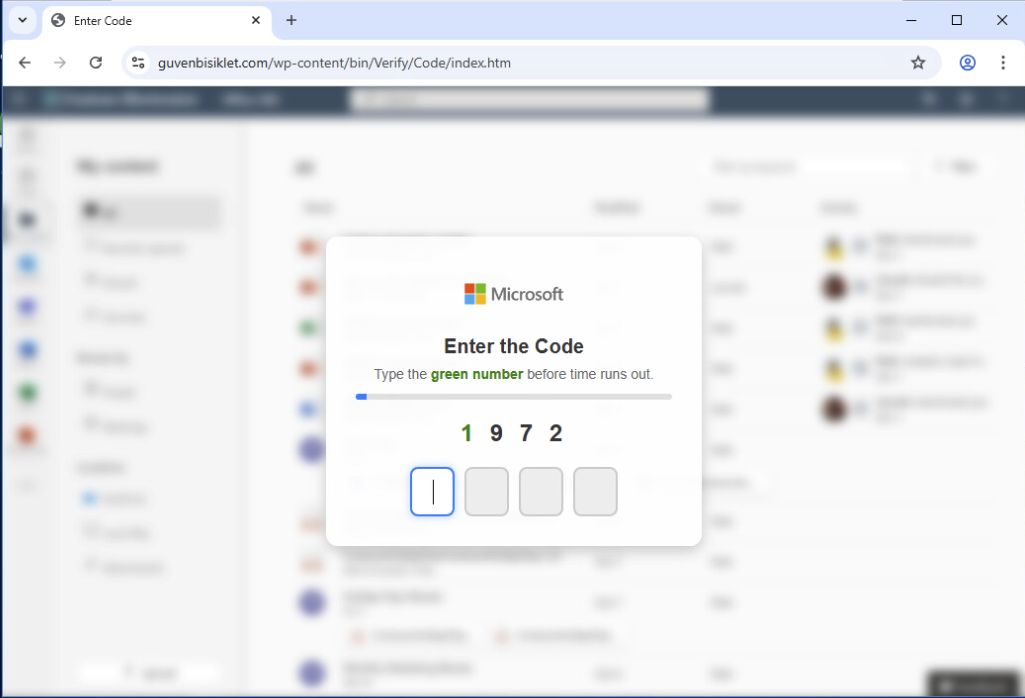Click the forward navigation arrow
Viewport: 1025px width, 698px height.
[60, 63]
